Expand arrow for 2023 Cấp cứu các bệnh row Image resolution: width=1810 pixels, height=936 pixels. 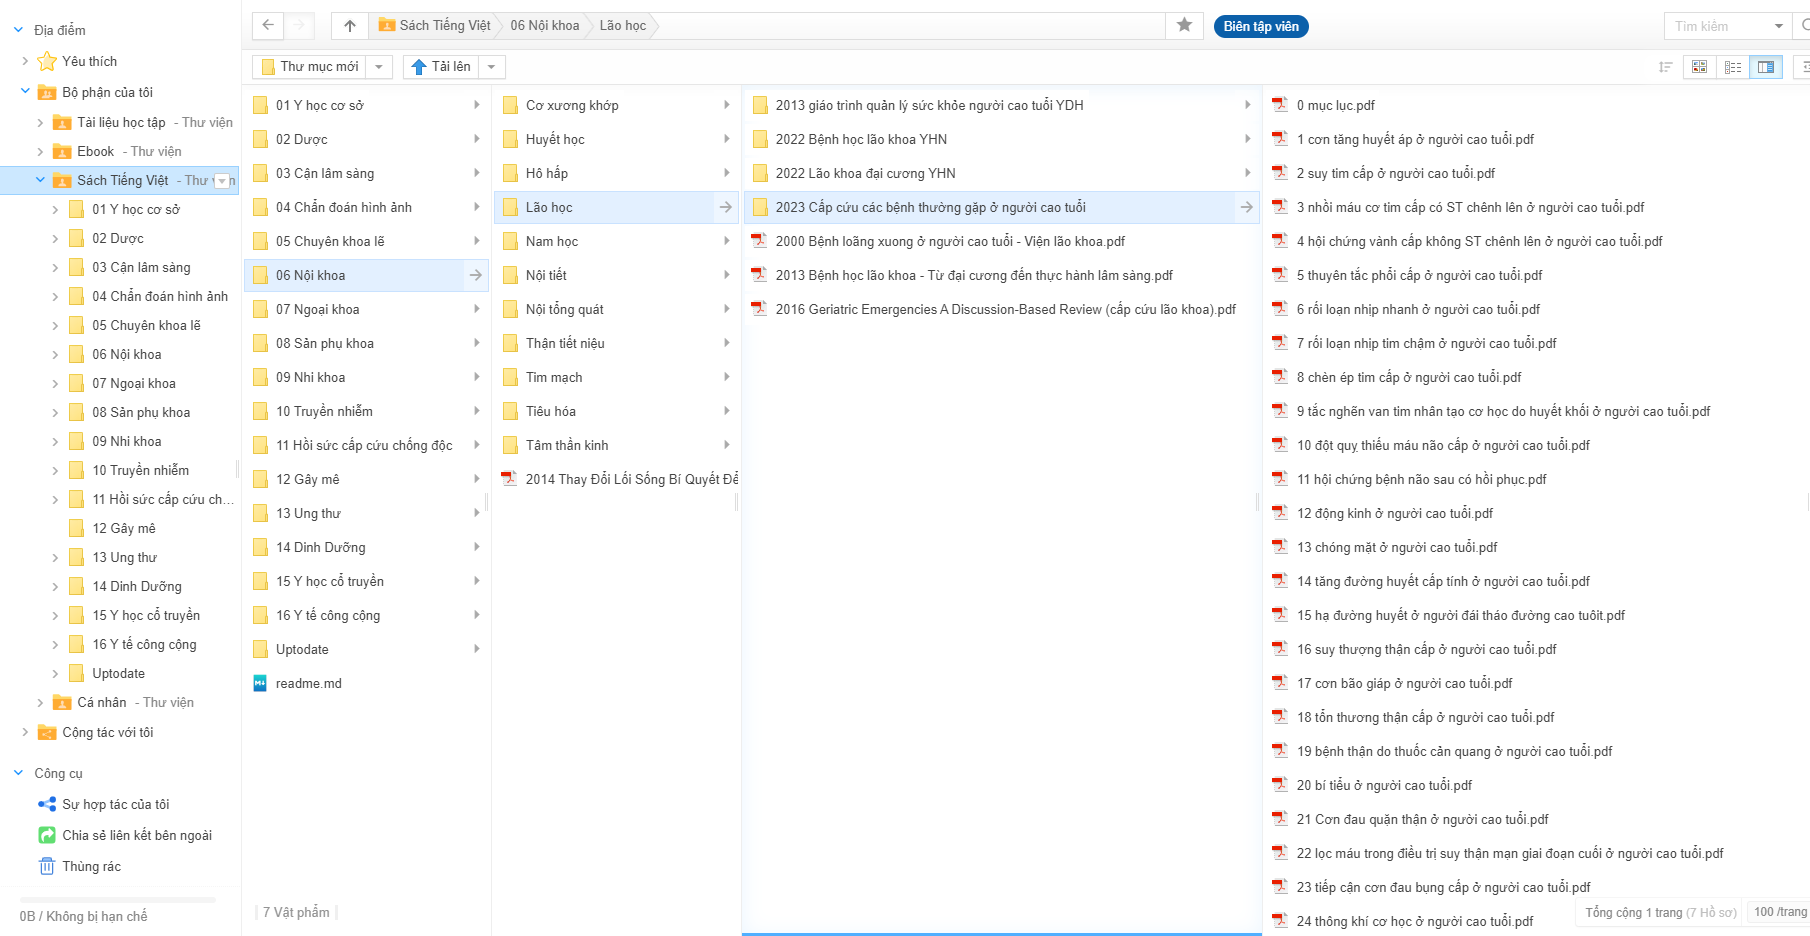pyautogui.click(x=1247, y=207)
